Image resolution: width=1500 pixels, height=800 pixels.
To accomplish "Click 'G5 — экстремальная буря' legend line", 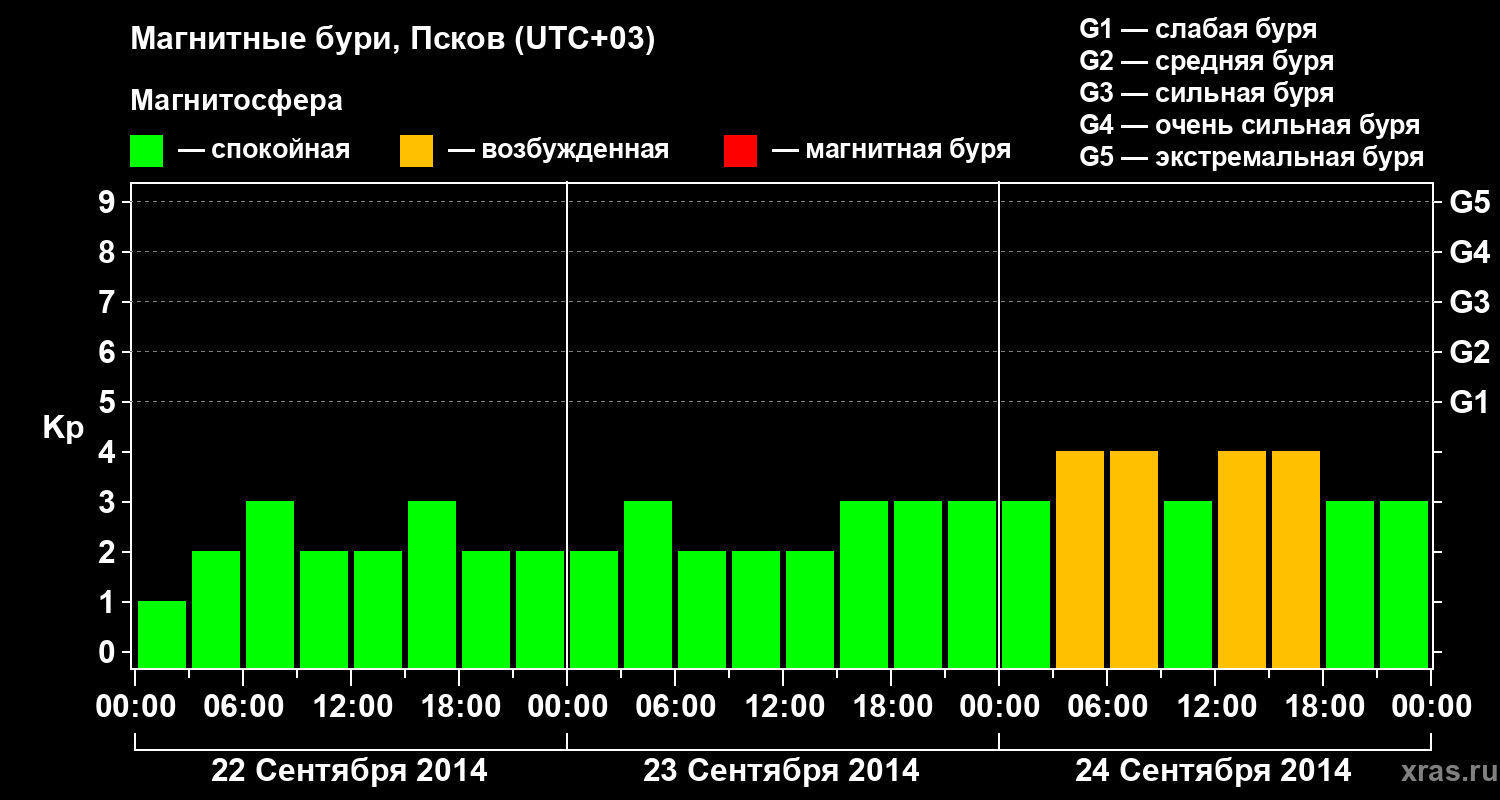I will point(1252,157).
